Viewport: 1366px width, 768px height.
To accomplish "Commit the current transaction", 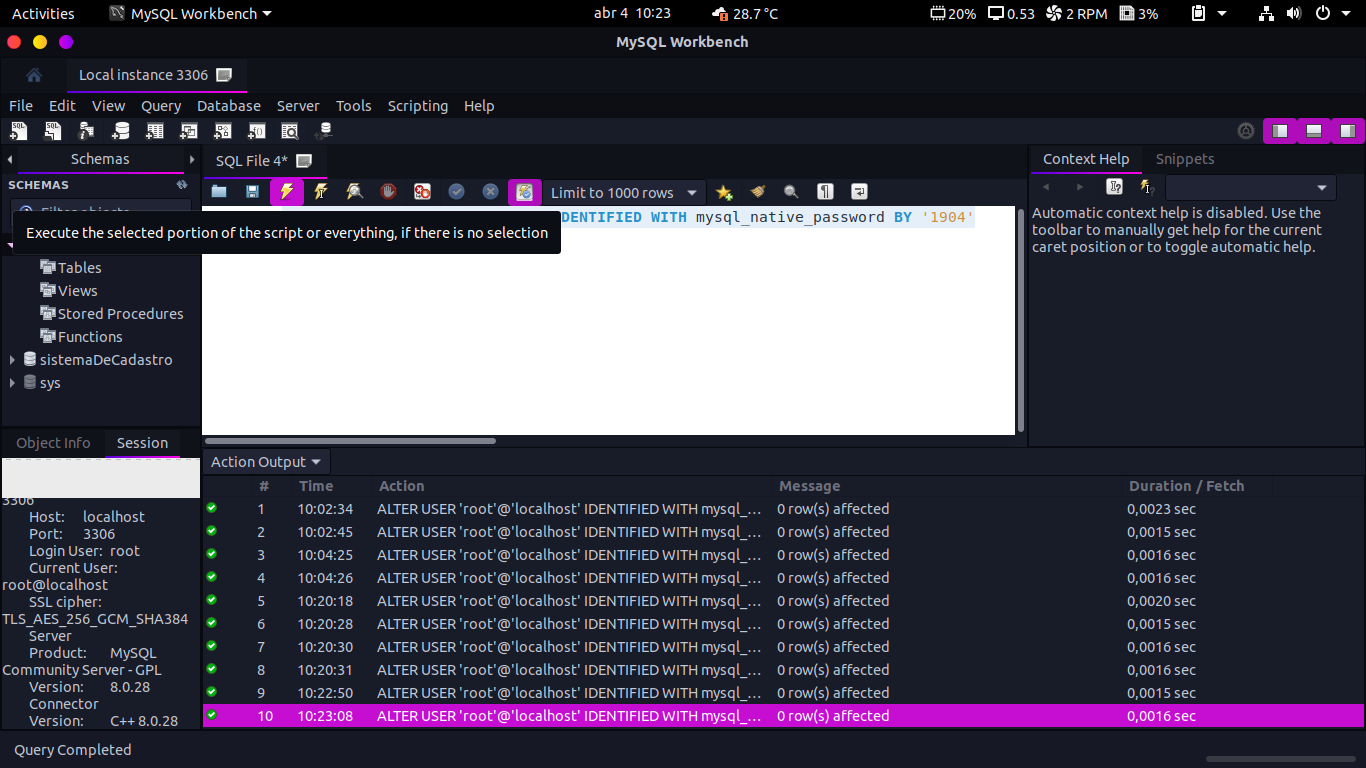I will pos(457,192).
